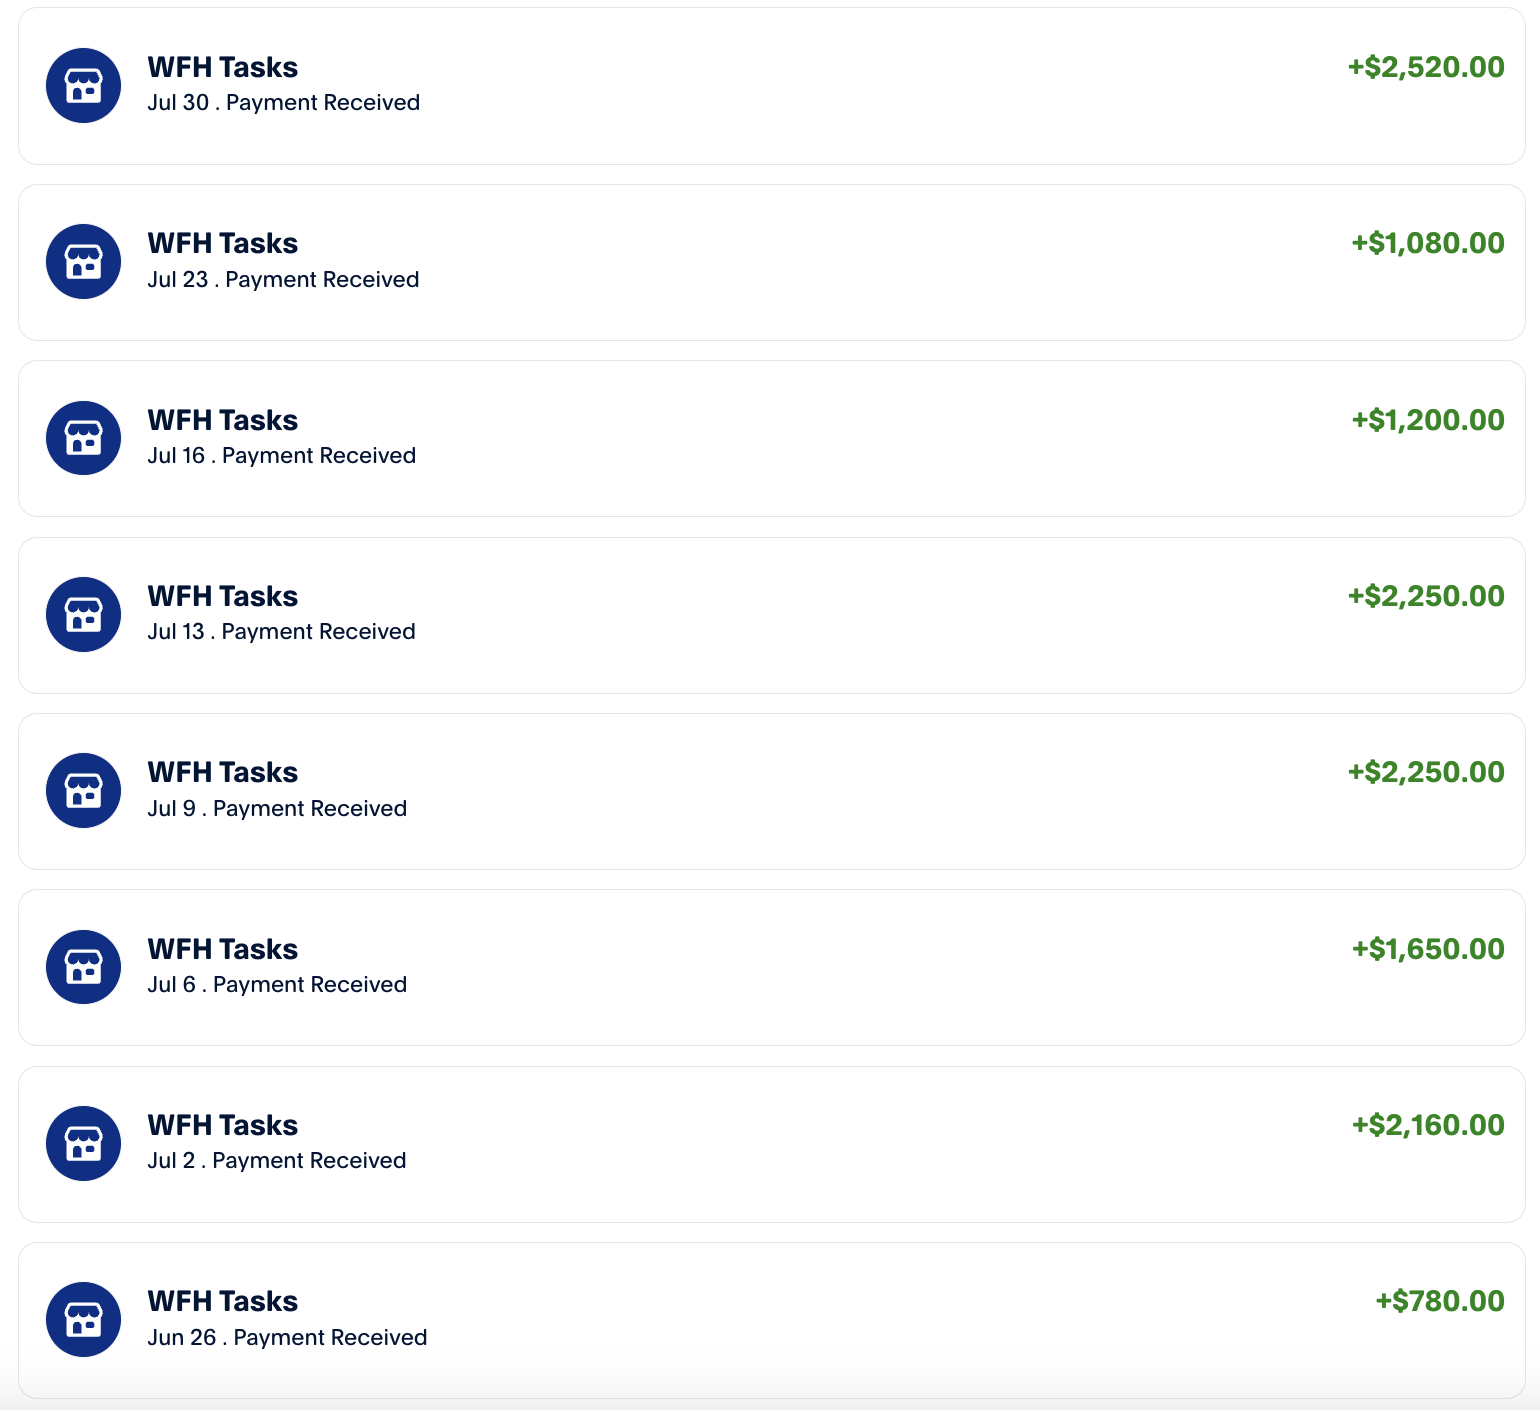Click the +$780.00 payment amount
The height and width of the screenshot is (1410, 1540).
coord(1440,1301)
